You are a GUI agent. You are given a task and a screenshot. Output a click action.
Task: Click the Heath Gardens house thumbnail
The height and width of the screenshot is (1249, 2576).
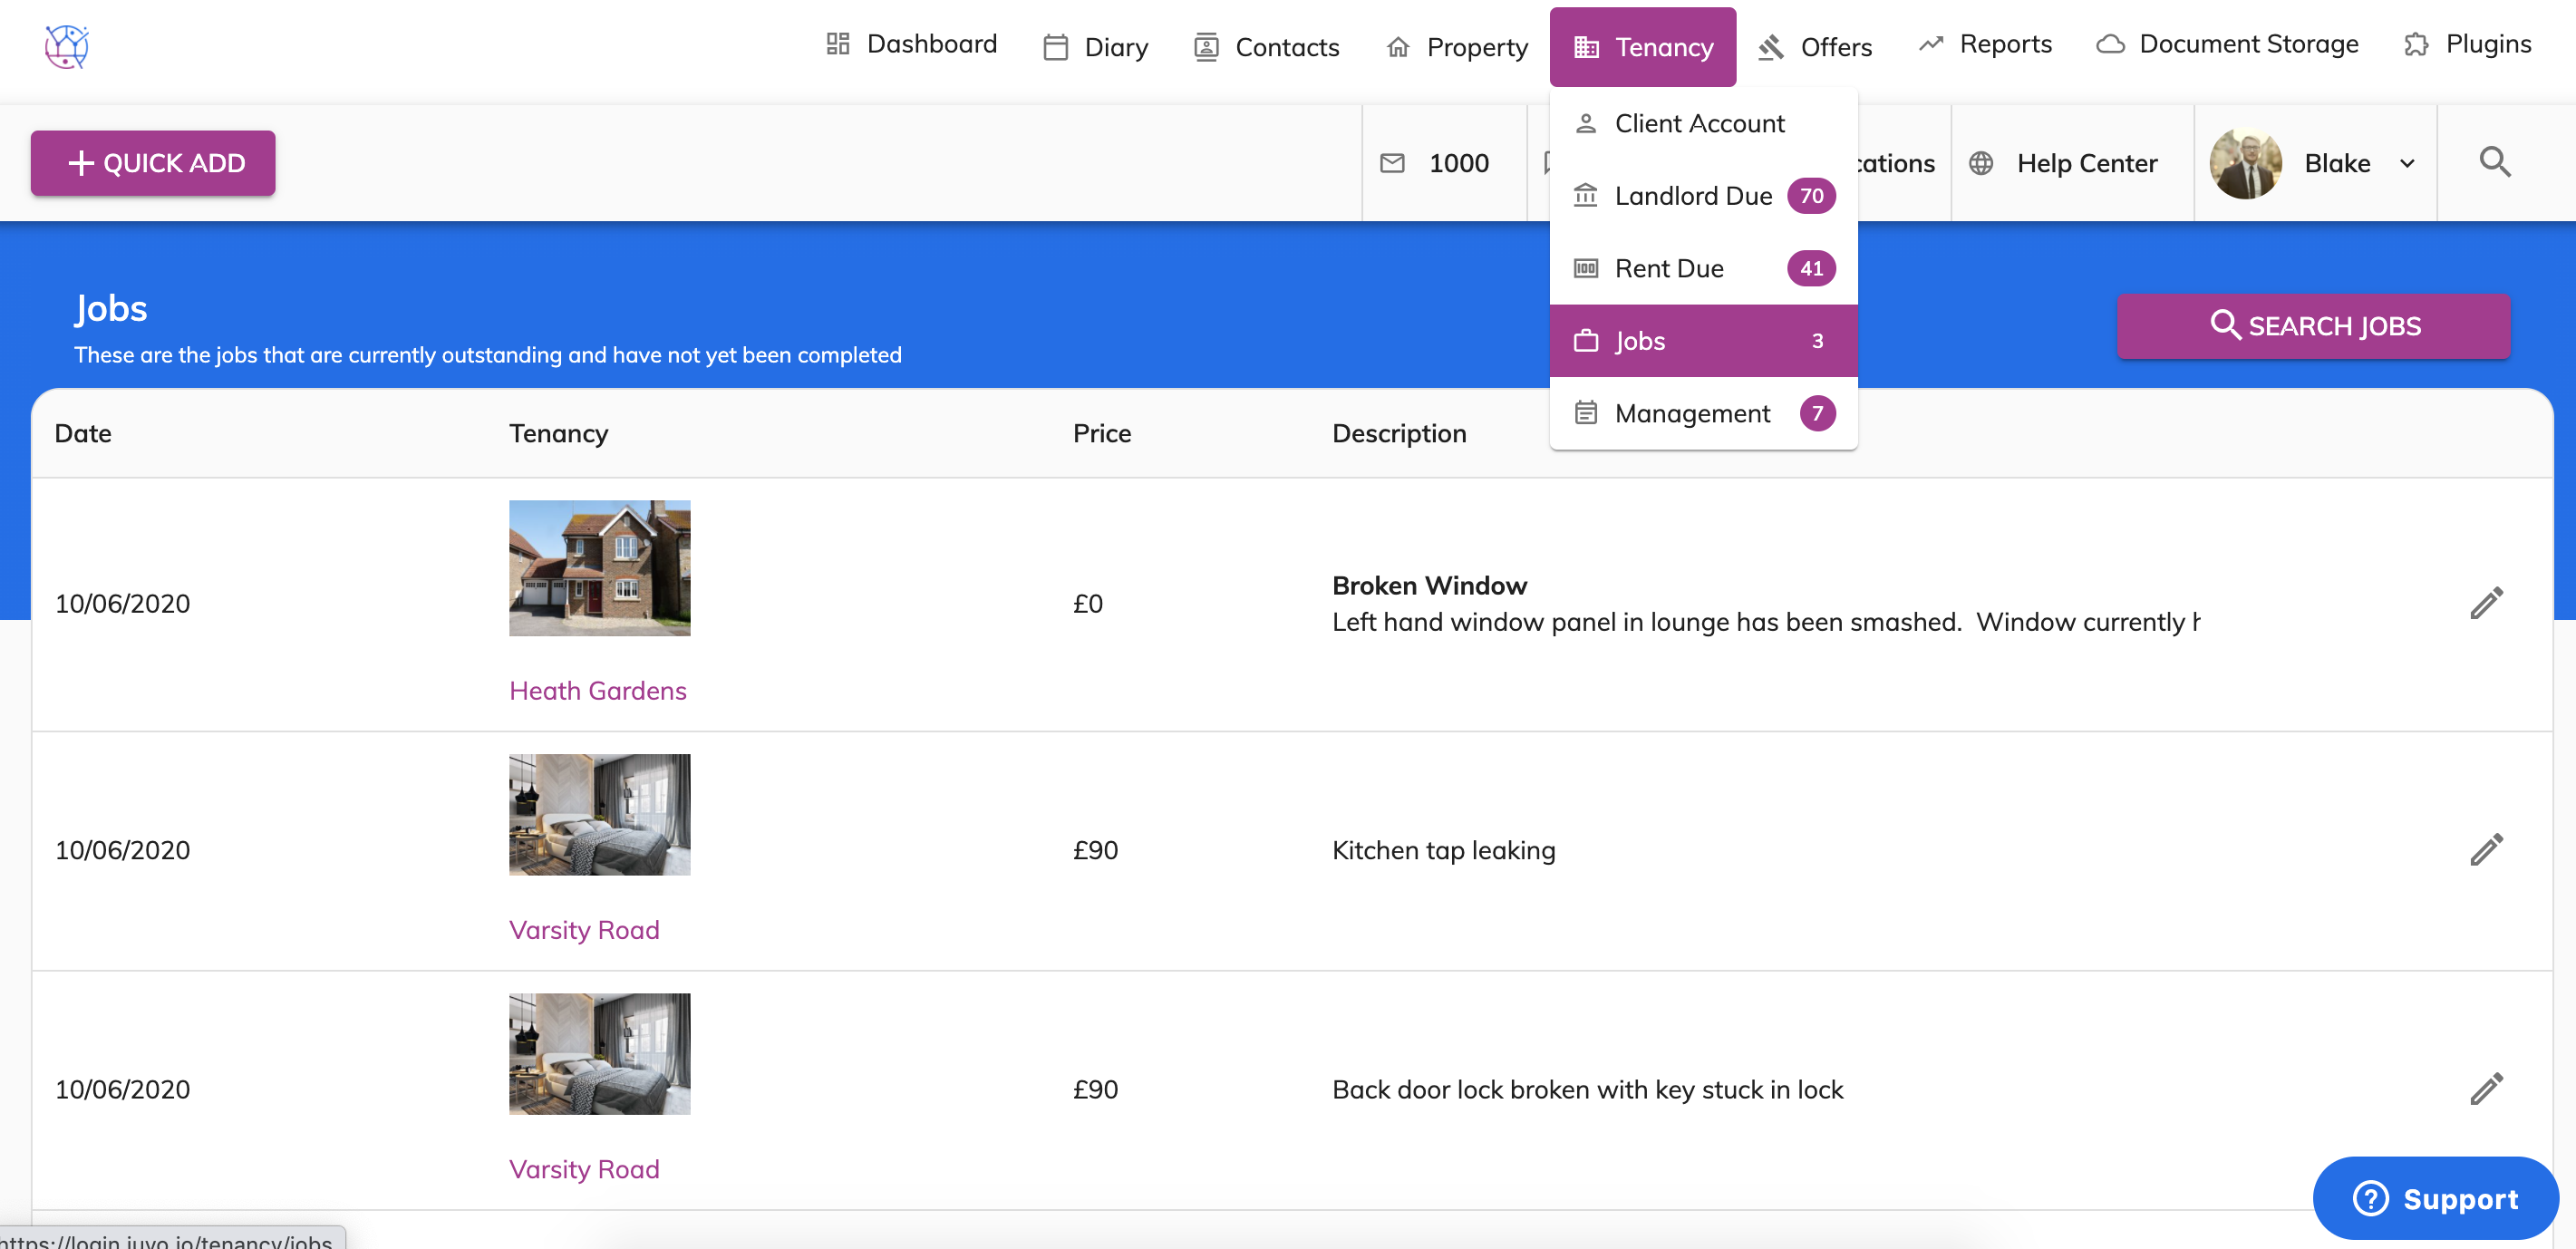coord(599,568)
